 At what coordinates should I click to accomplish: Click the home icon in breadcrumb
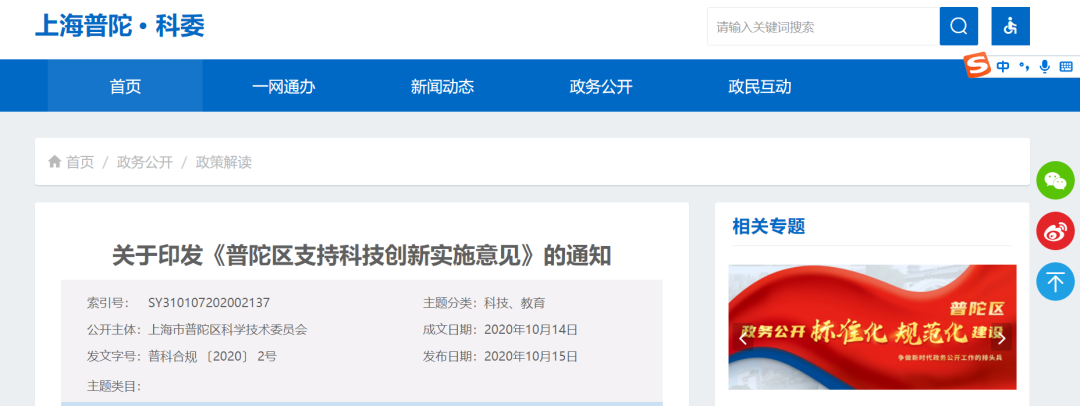coord(54,162)
